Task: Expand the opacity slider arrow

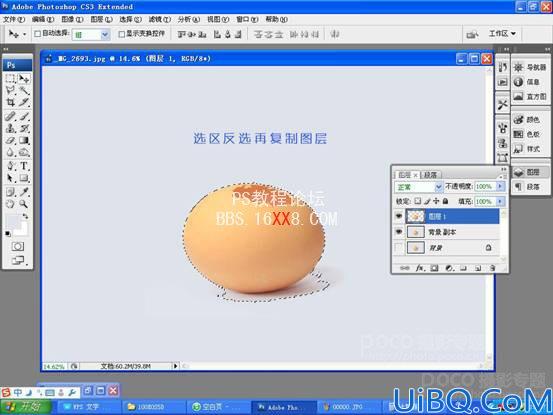Action: pos(500,186)
